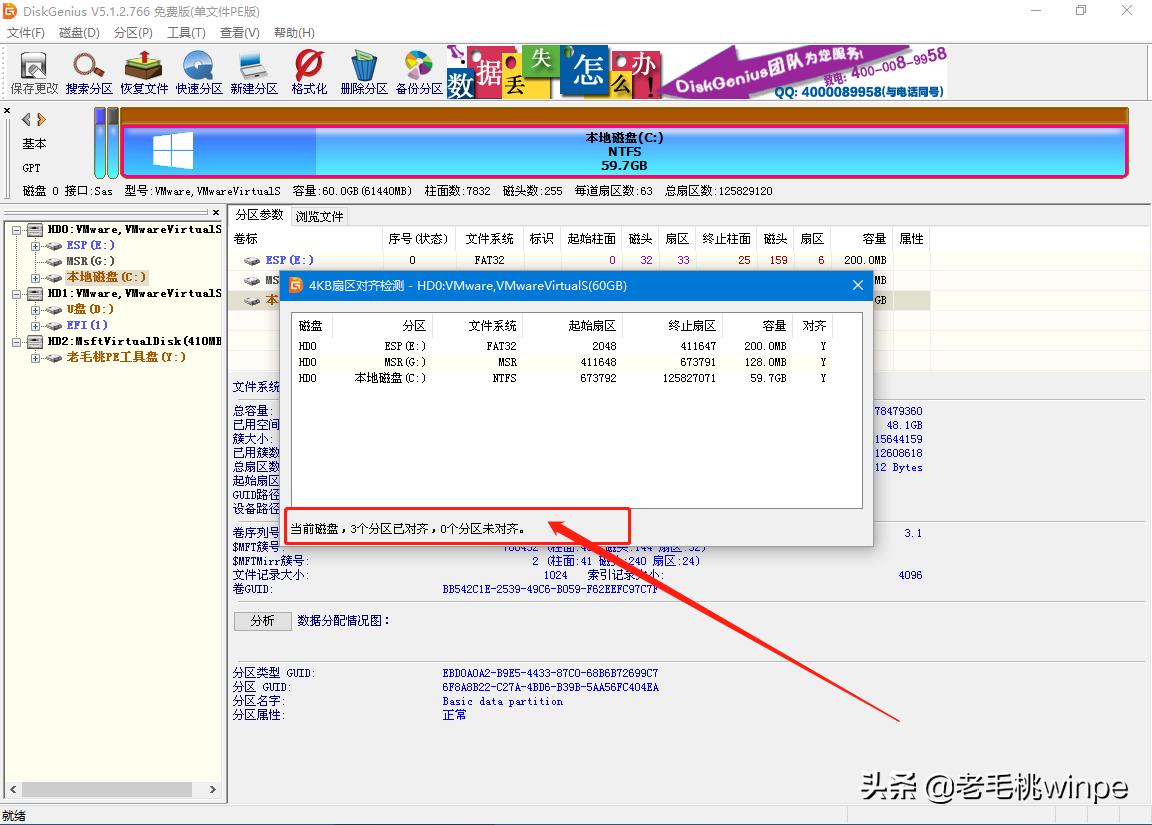Open the Search Partitions (搜索分区) tool
This screenshot has height=825, width=1152.
(x=89, y=73)
